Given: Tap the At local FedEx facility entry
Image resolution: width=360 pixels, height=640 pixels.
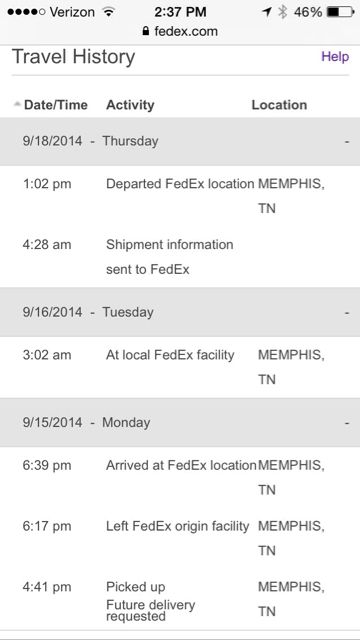Looking at the screenshot, I should [x=170, y=355].
